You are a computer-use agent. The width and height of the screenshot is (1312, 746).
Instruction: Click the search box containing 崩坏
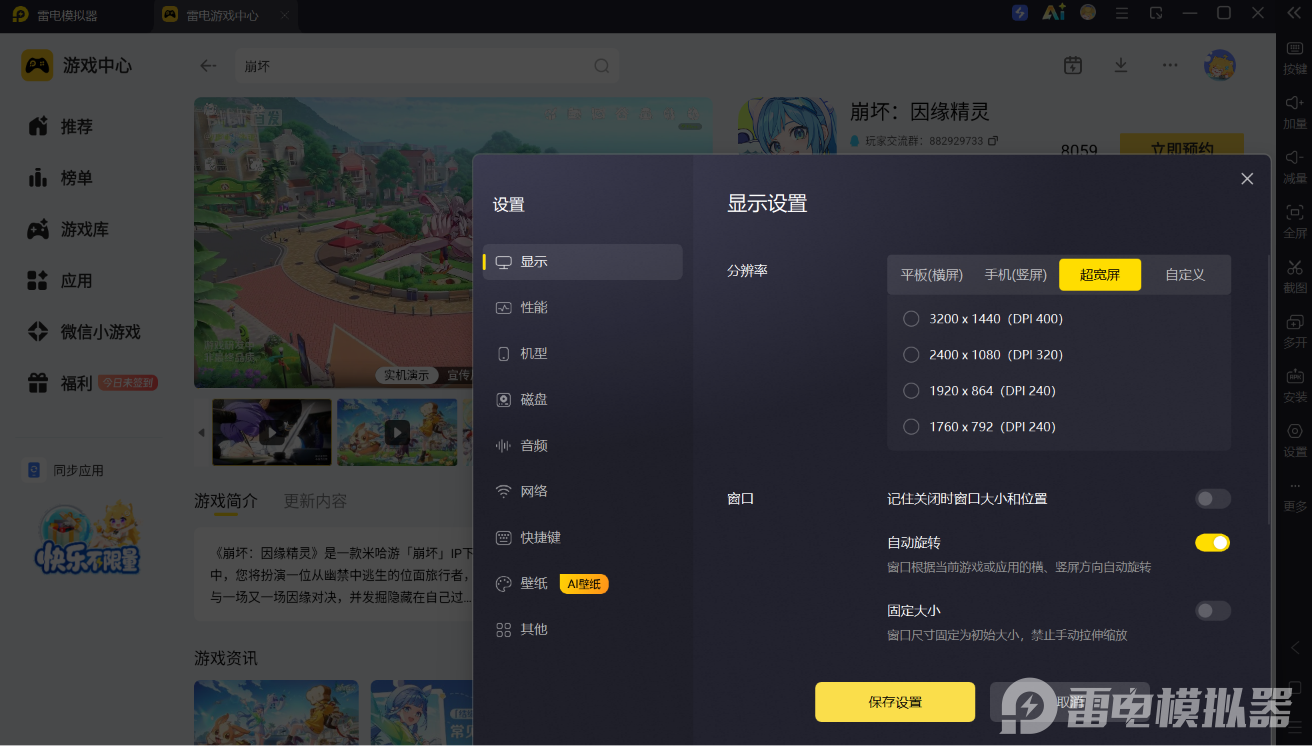[x=426, y=66]
